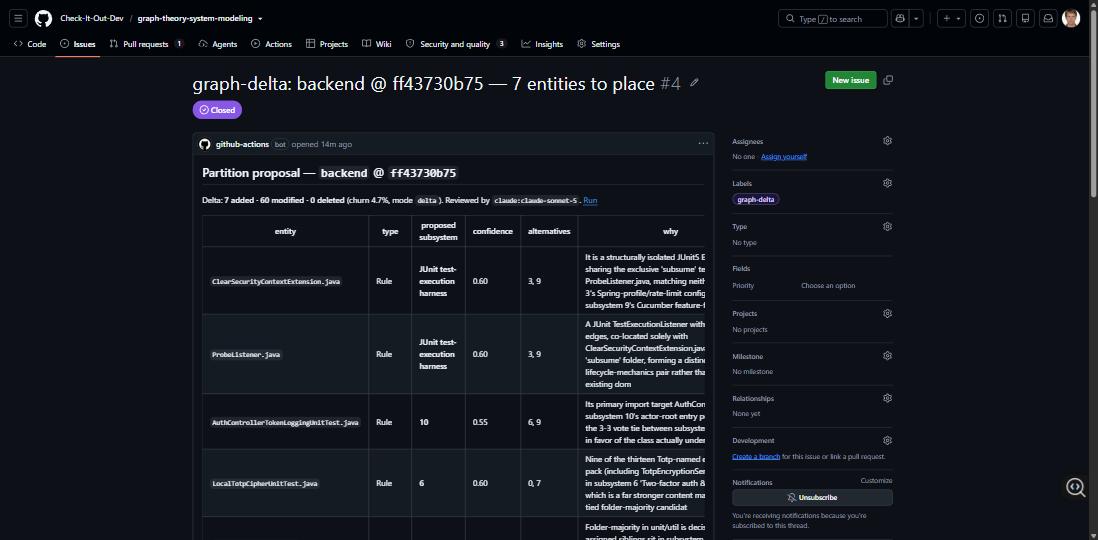Open the Security and quality tab

[x=457, y=44]
